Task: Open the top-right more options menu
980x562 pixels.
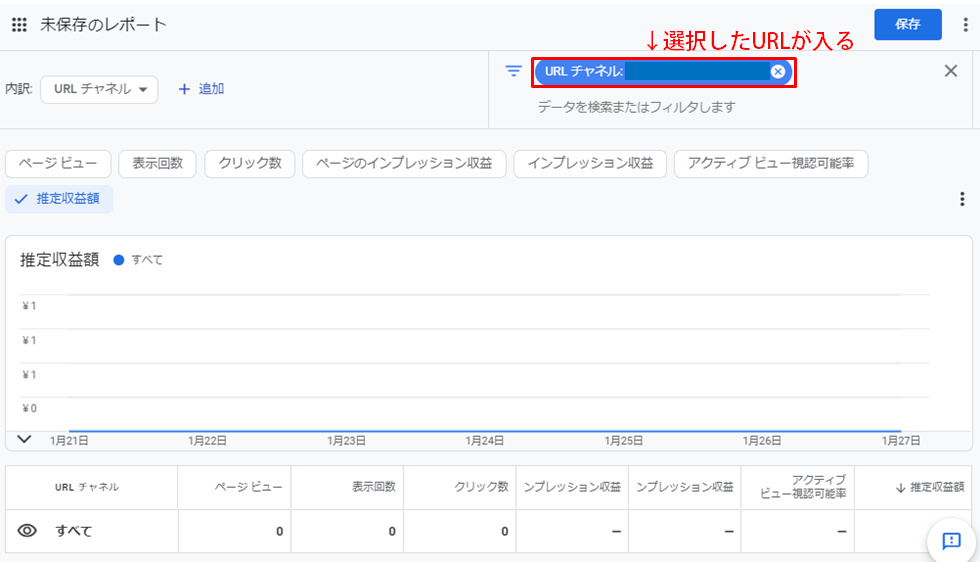Action: (966, 24)
